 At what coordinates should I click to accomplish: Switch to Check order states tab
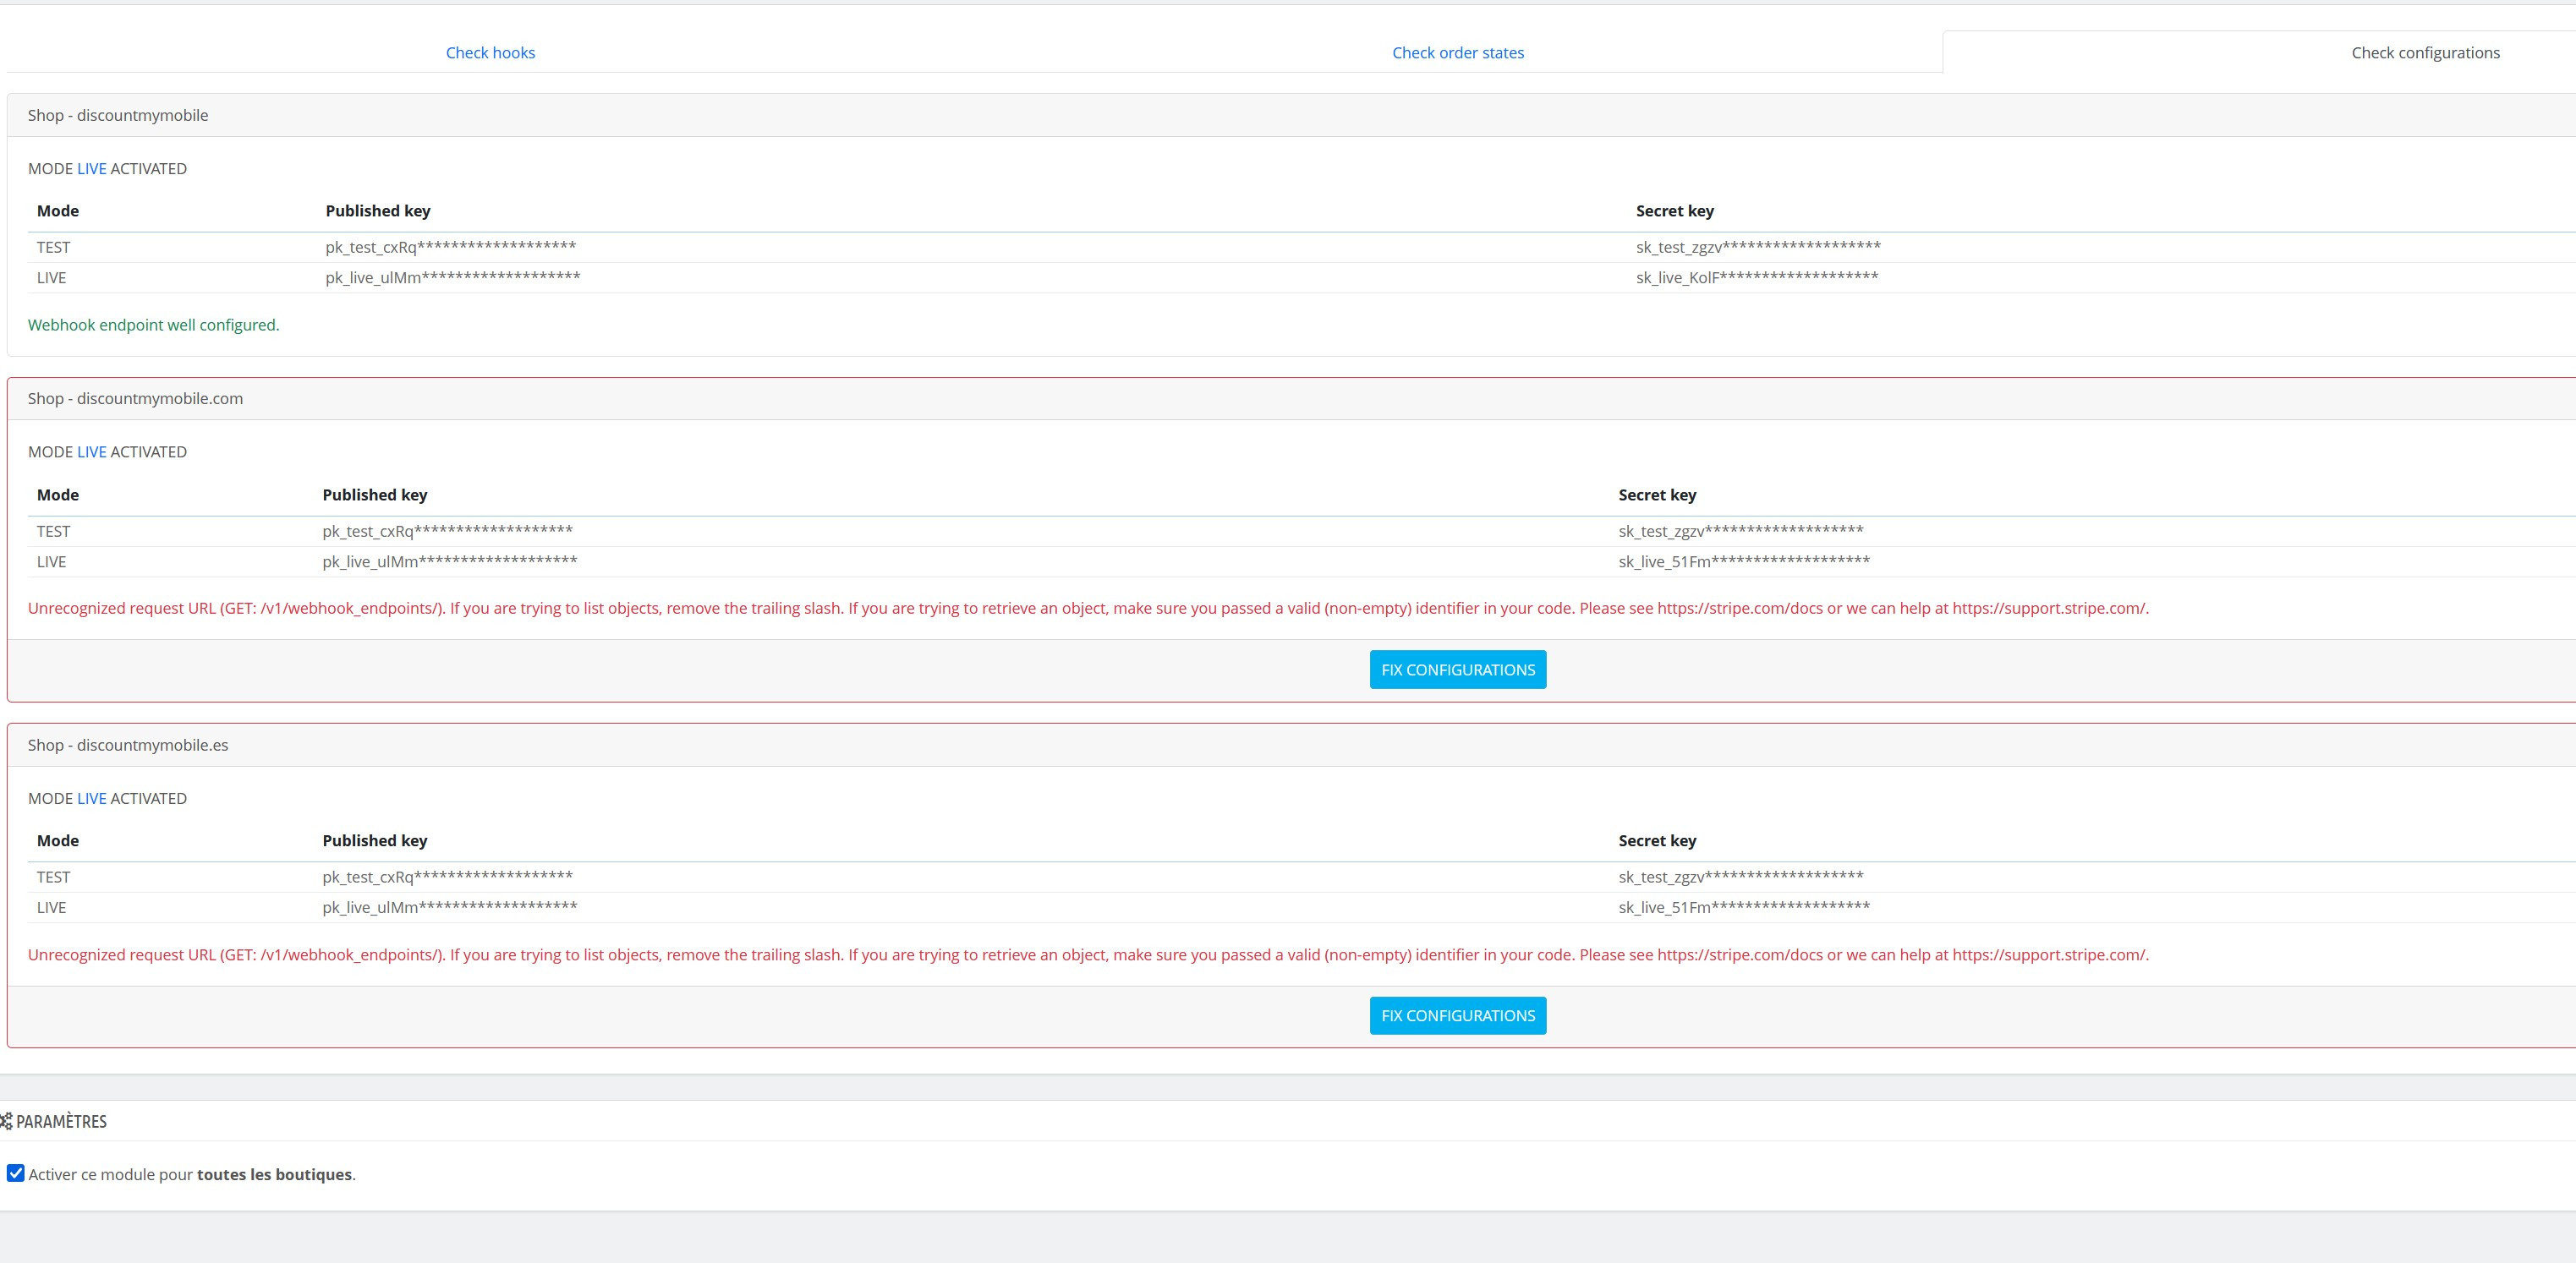pos(1457,53)
